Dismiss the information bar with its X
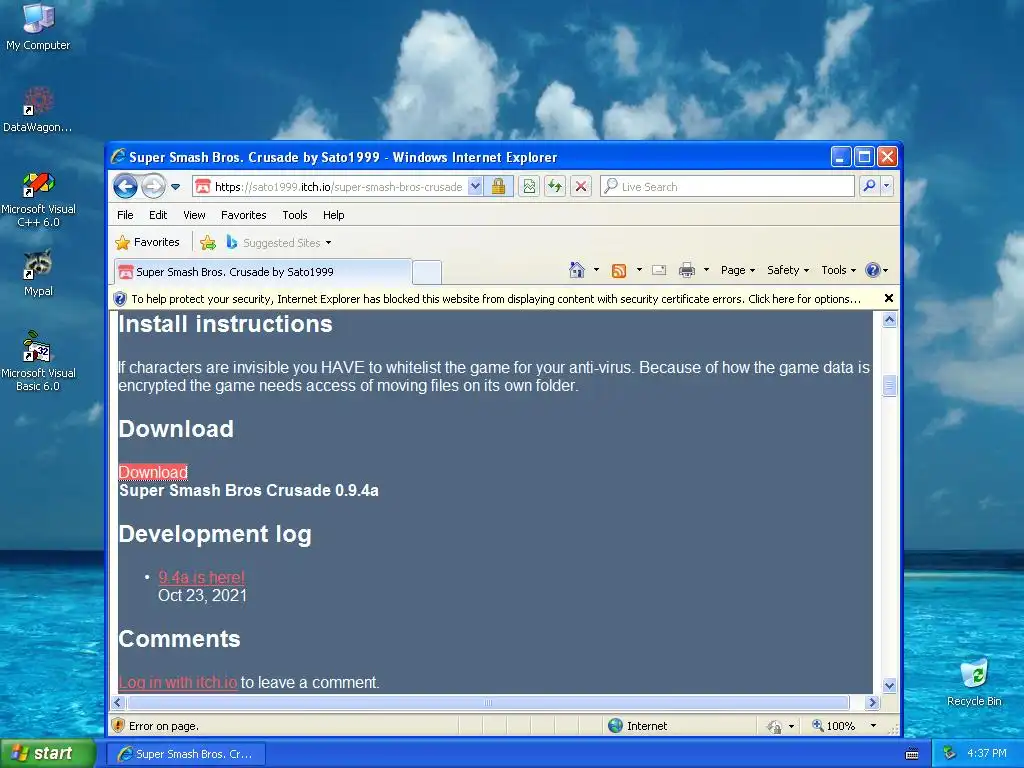 coord(888,298)
